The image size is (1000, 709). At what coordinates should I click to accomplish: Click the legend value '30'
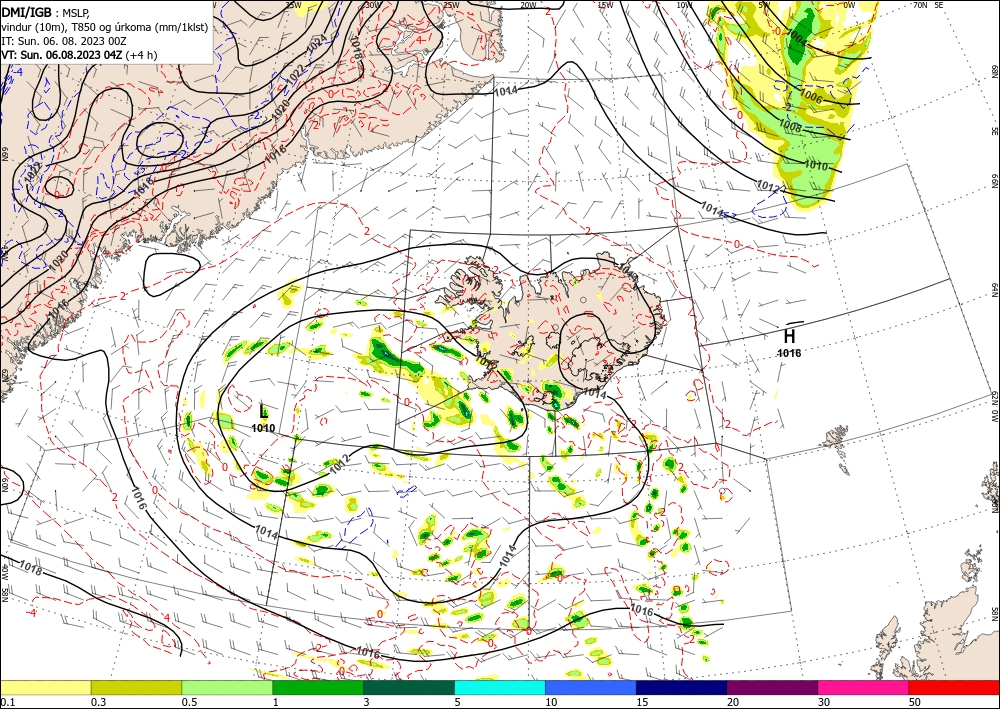824,702
